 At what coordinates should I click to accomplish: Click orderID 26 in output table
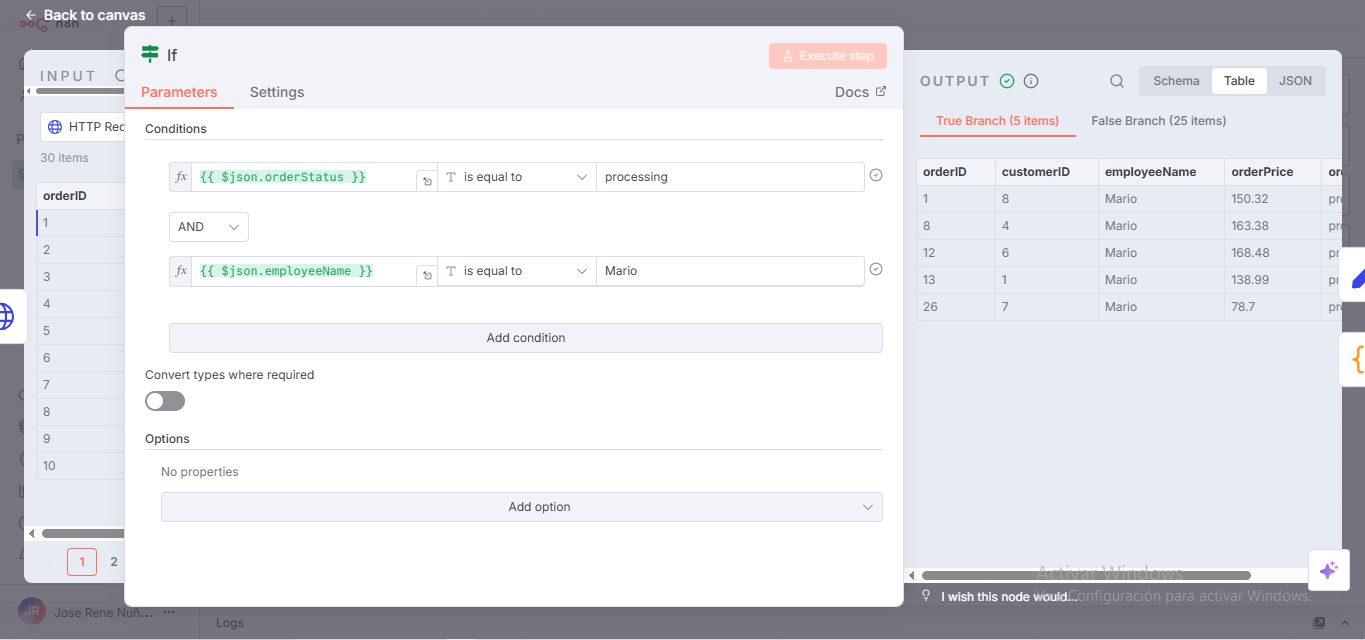(956, 307)
